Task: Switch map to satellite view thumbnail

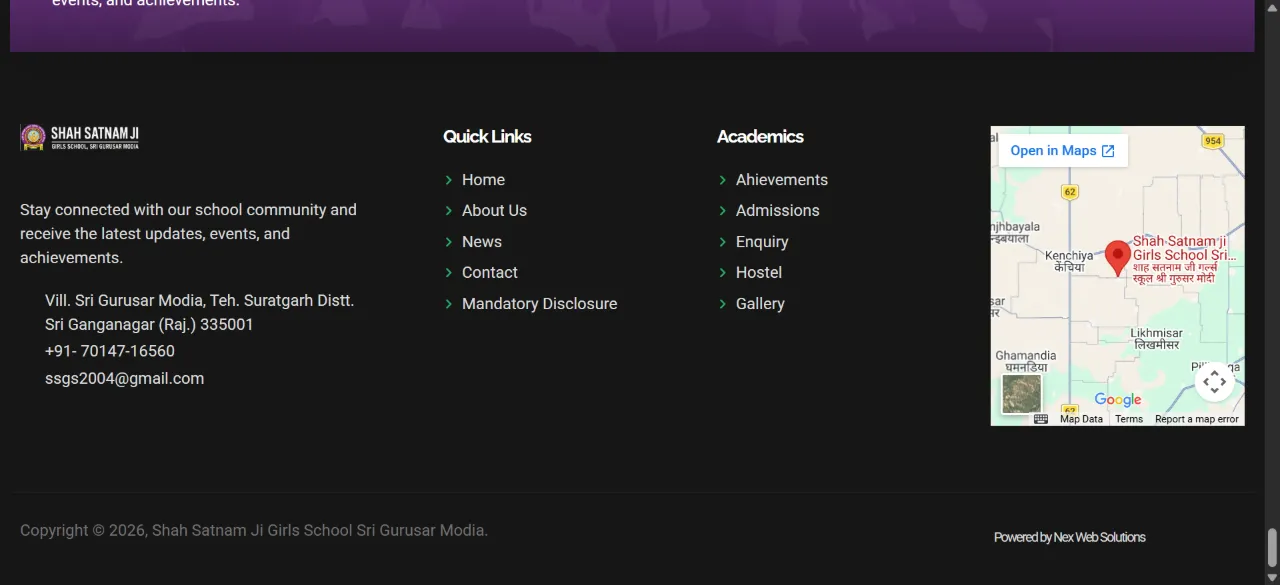Action: (1022, 394)
